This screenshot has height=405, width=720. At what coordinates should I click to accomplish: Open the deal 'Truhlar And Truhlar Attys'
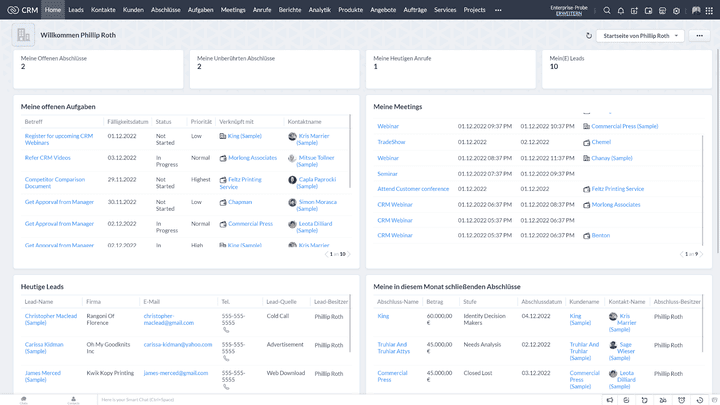[394, 348]
